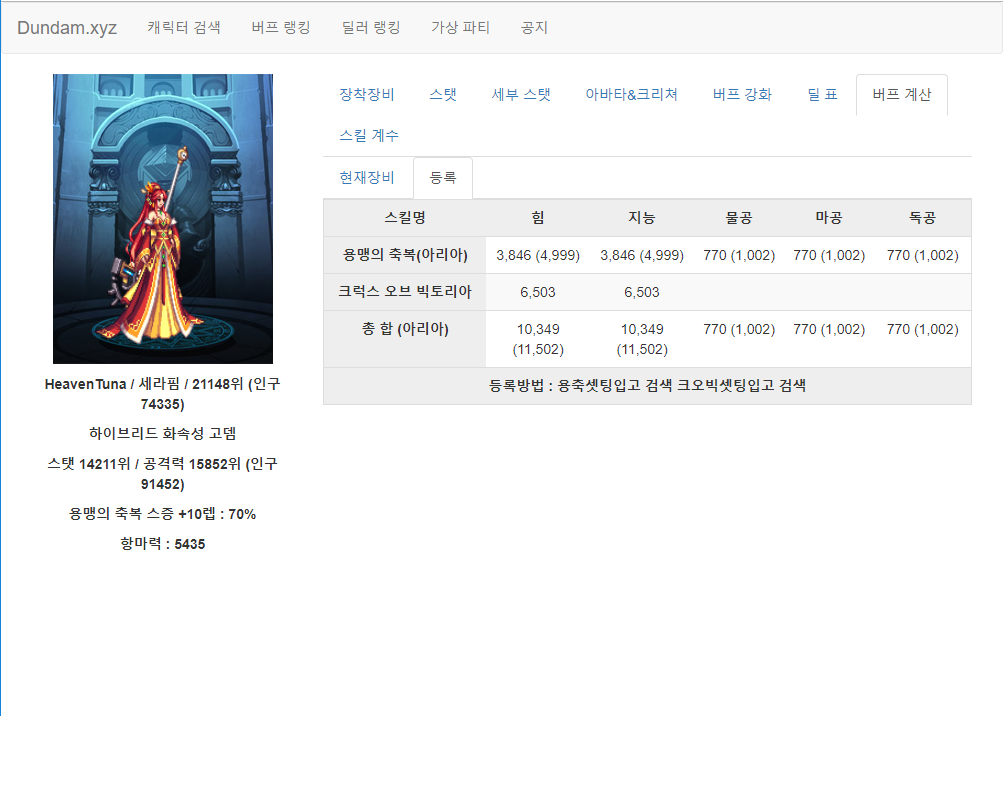Click 힘 value 6,503 in 크럭스 오브 빅토리아 row
This screenshot has width=1003, height=788.
pos(538,292)
